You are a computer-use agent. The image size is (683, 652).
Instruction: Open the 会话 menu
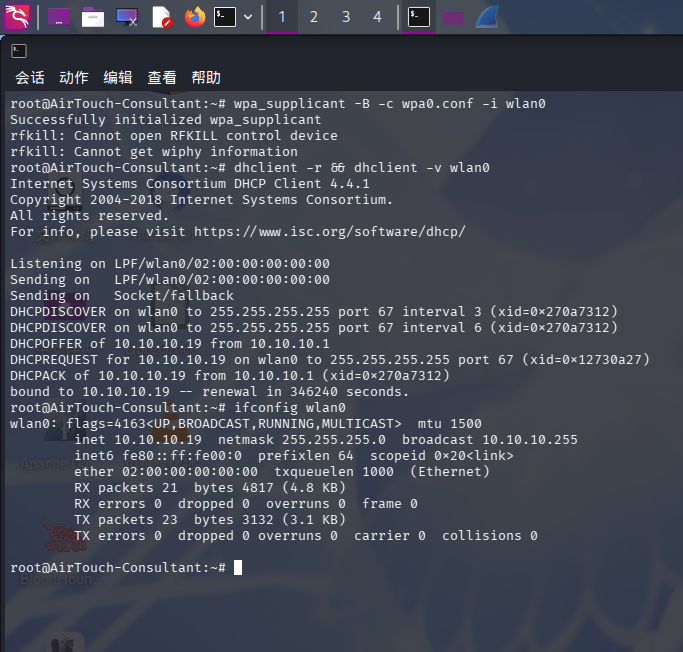point(30,78)
